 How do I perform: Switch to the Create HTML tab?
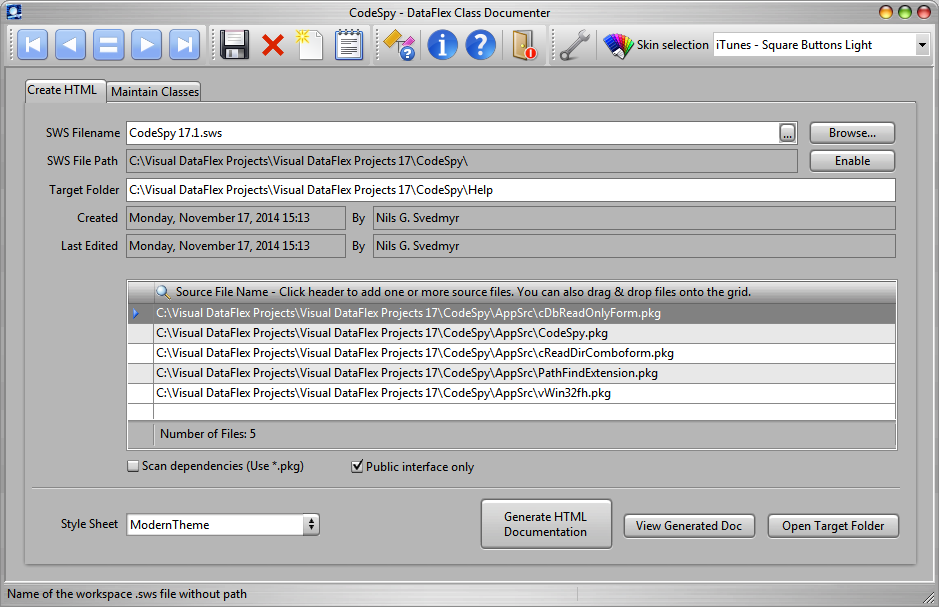pyautogui.click(x=62, y=90)
